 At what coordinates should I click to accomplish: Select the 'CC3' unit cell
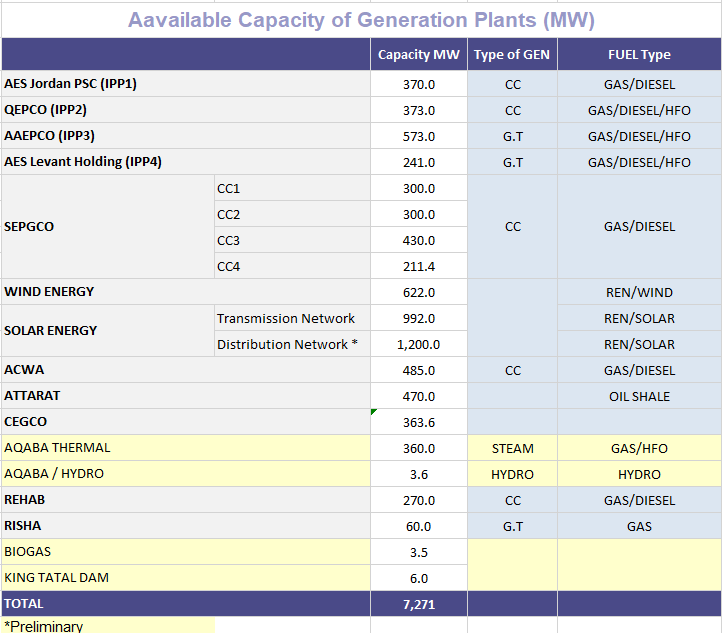click(292, 240)
